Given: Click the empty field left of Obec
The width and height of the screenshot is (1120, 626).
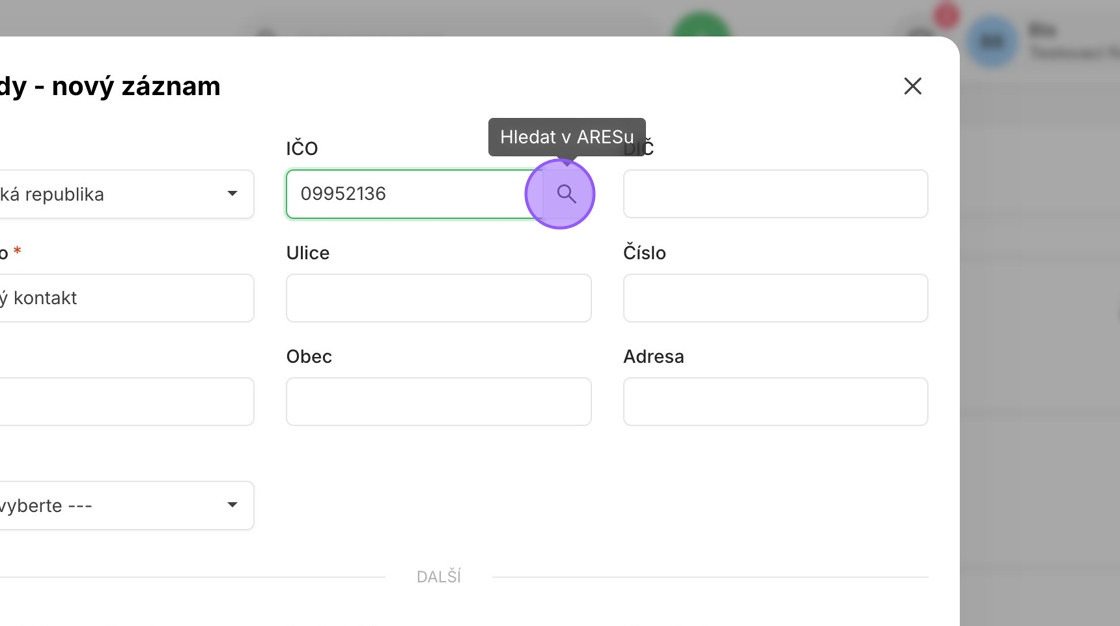Looking at the screenshot, I should pos(126,402).
